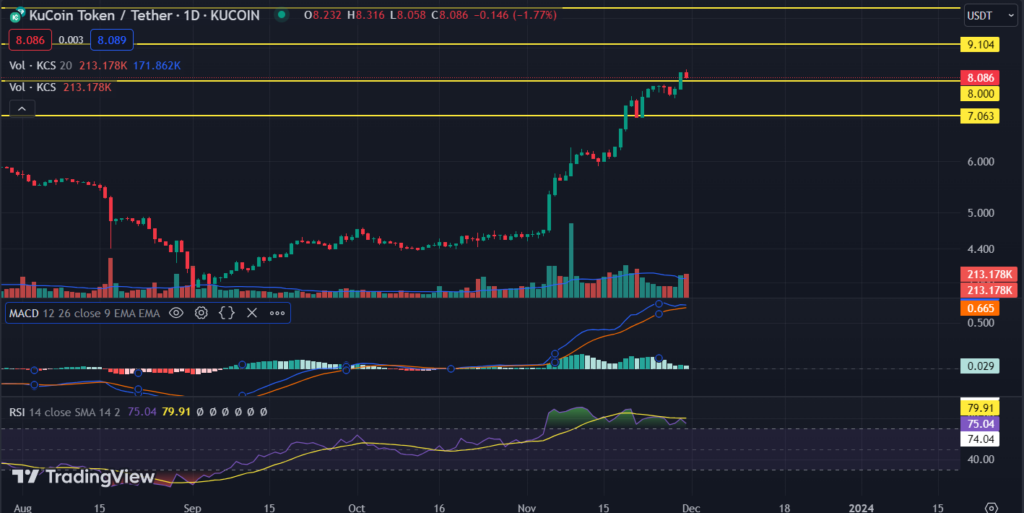Toggle MACD indicator visibility eye icon
Viewport: 1024px width, 513px height.
coord(176,313)
